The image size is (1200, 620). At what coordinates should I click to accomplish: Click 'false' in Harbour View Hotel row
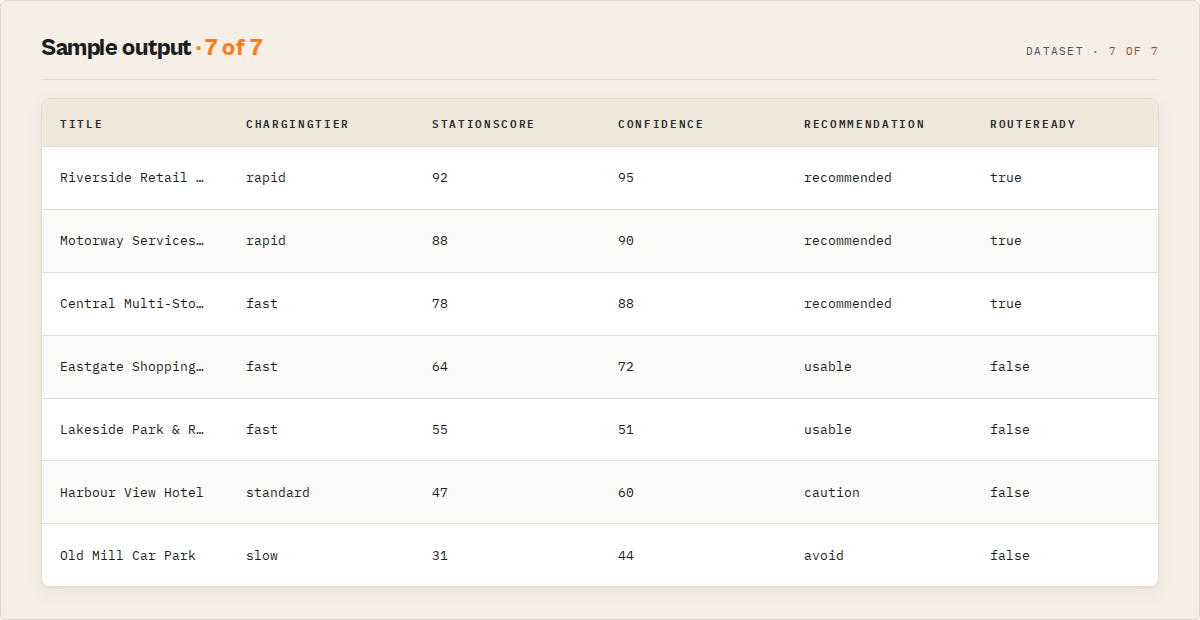coord(1010,493)
